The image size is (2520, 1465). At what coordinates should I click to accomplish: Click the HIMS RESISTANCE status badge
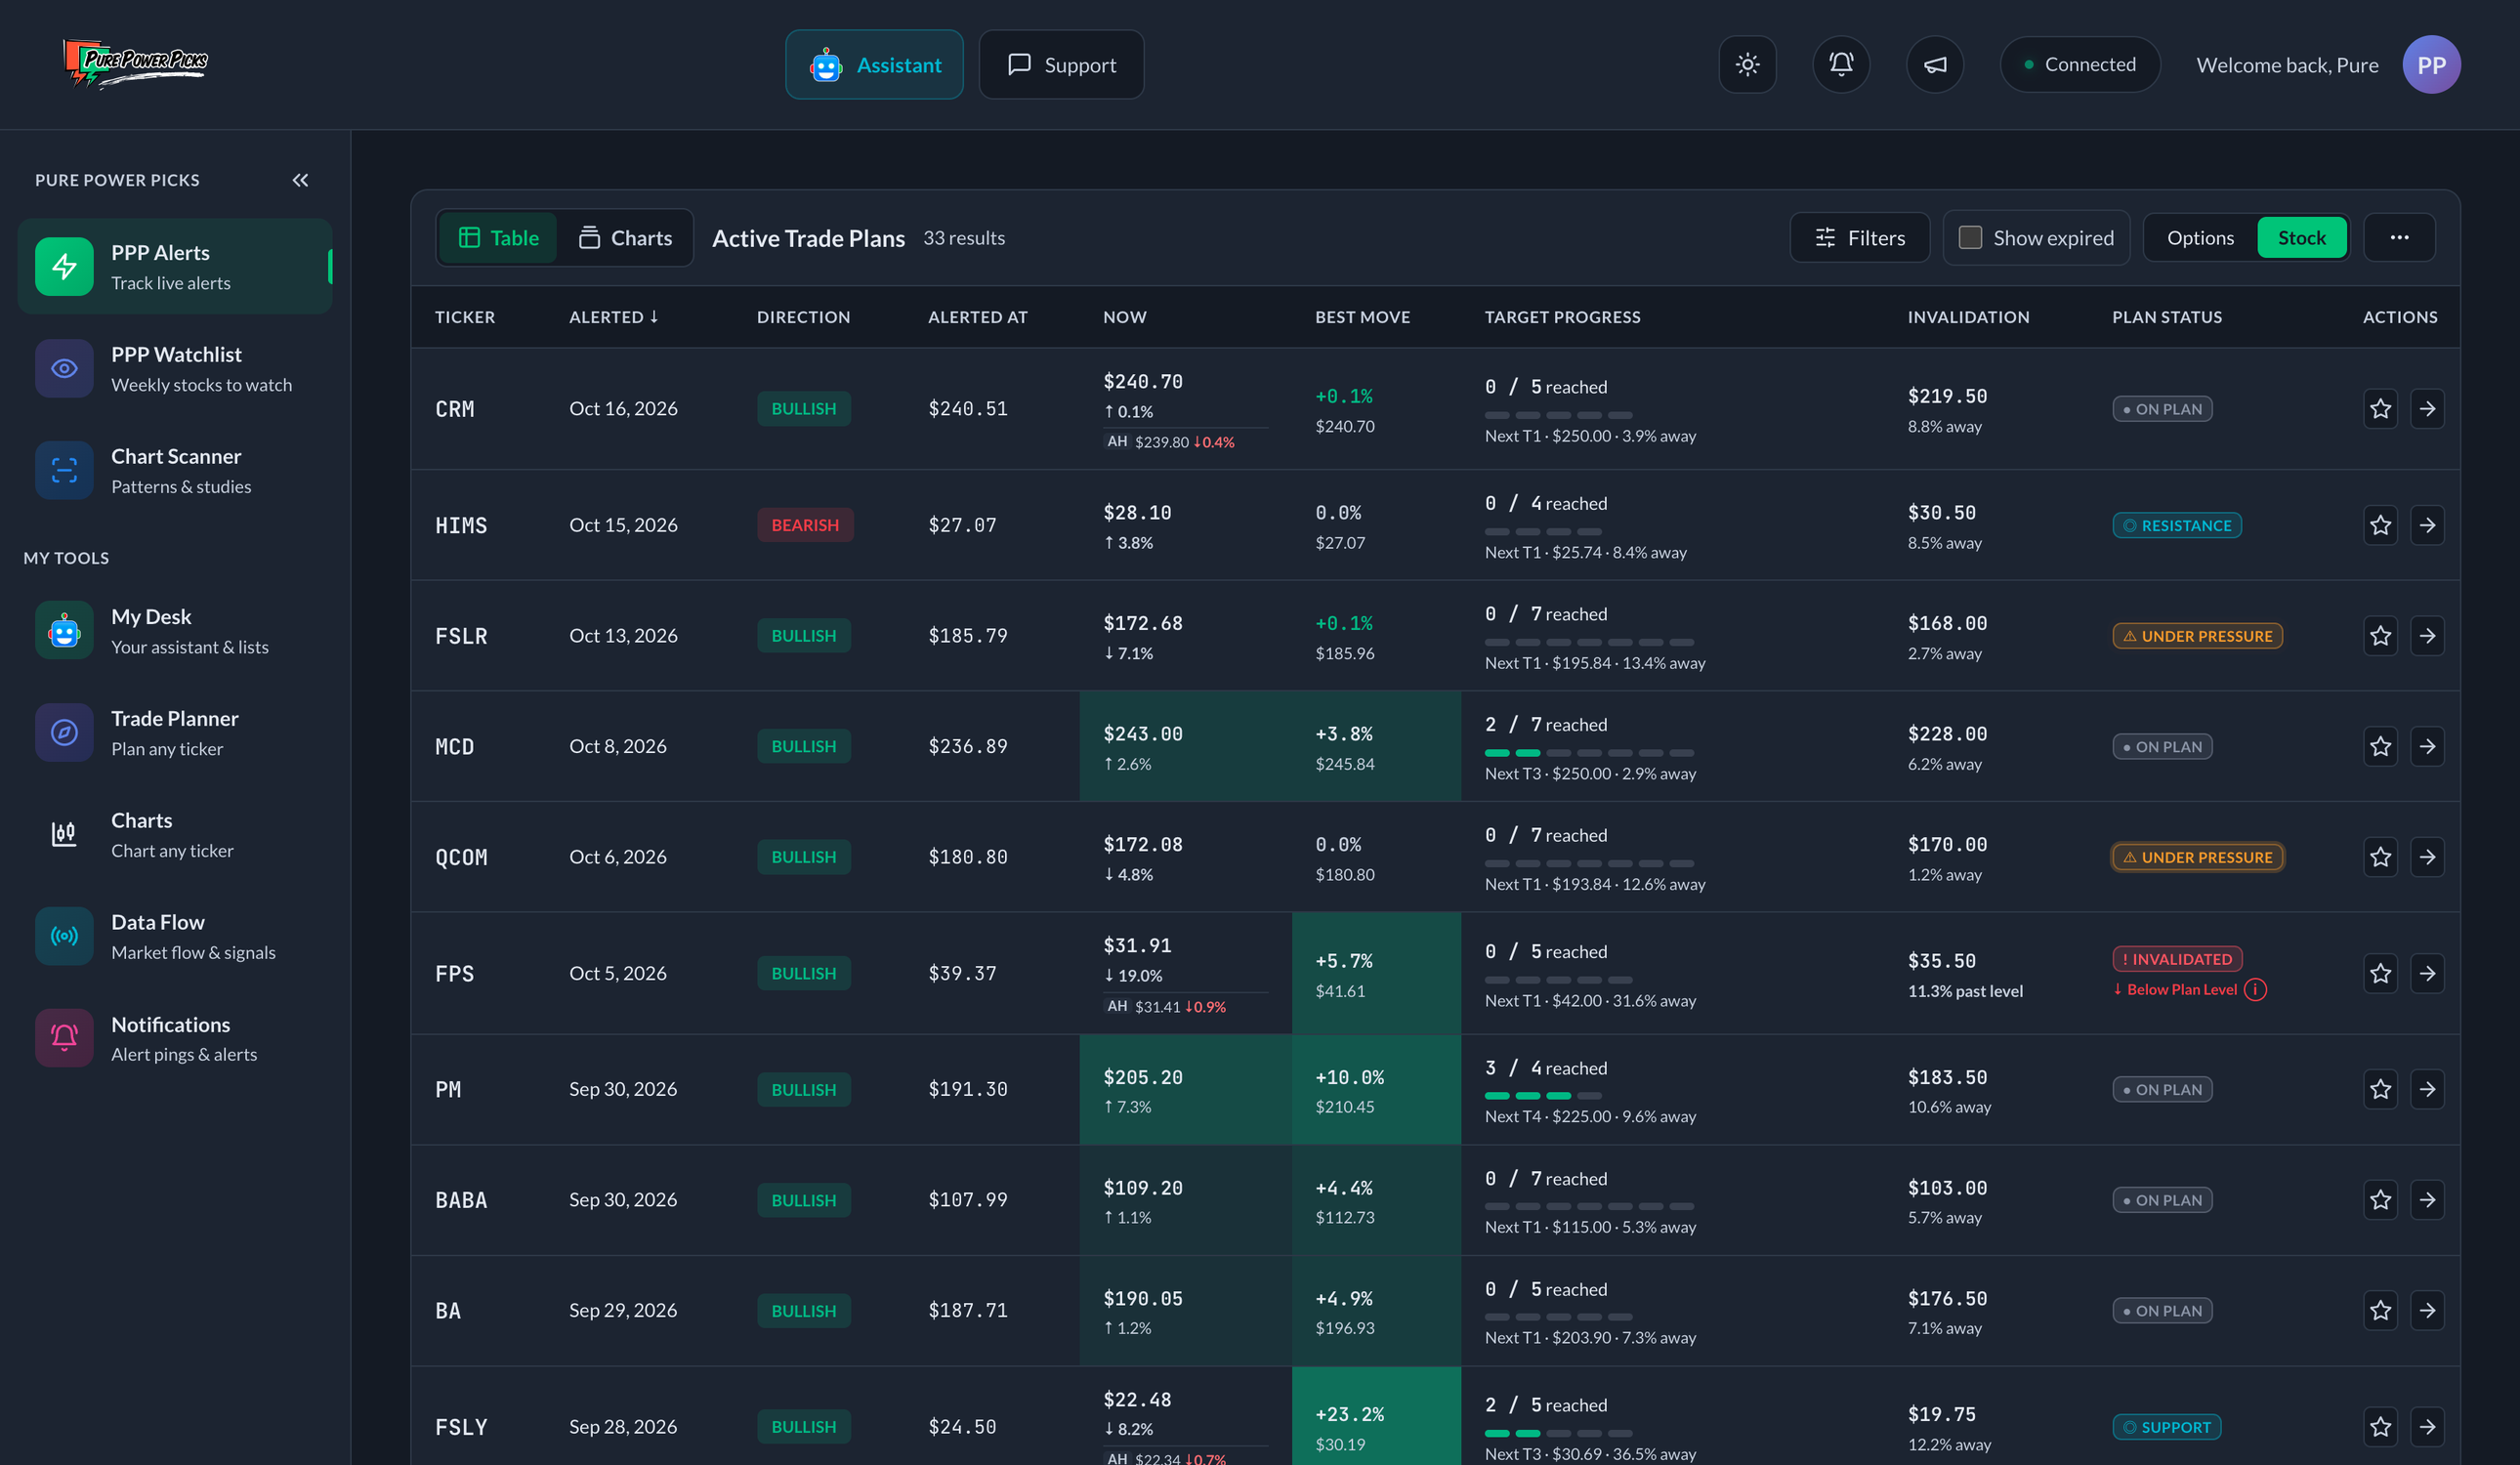(x=2176, y=525)
